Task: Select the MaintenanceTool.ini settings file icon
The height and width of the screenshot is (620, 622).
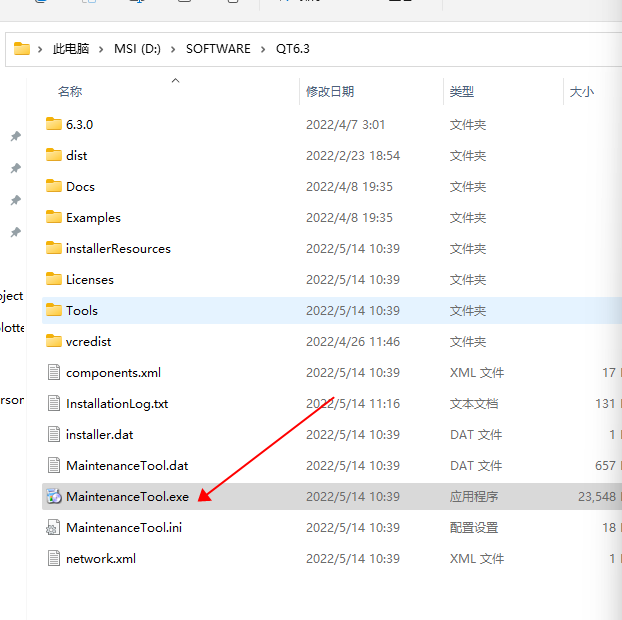Action: [x=54, y=528]
